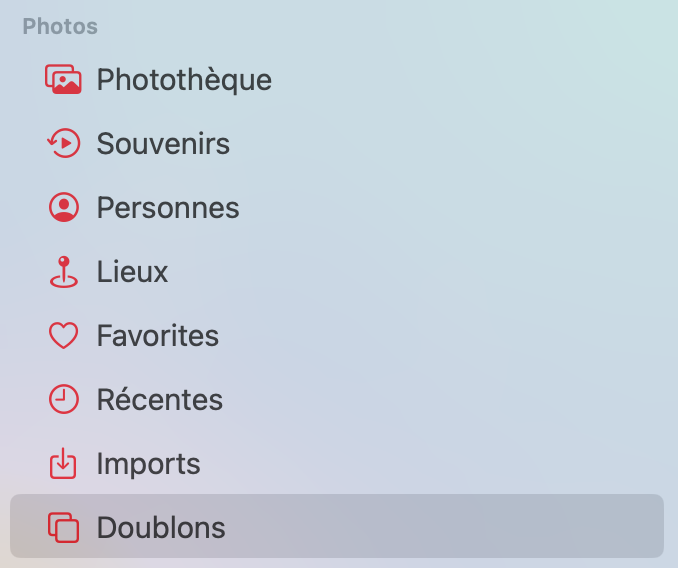Click the Imports download tray icon
678x568 pixels.
click(63, 464)
